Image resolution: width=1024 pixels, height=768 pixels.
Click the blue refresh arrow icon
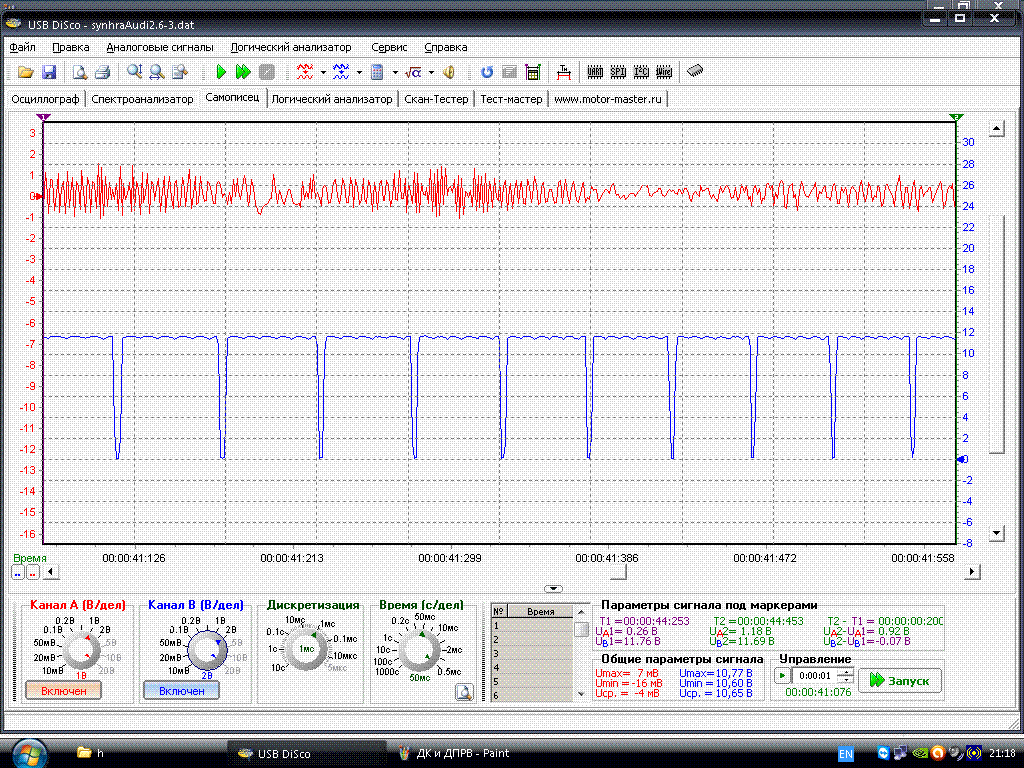487,72
